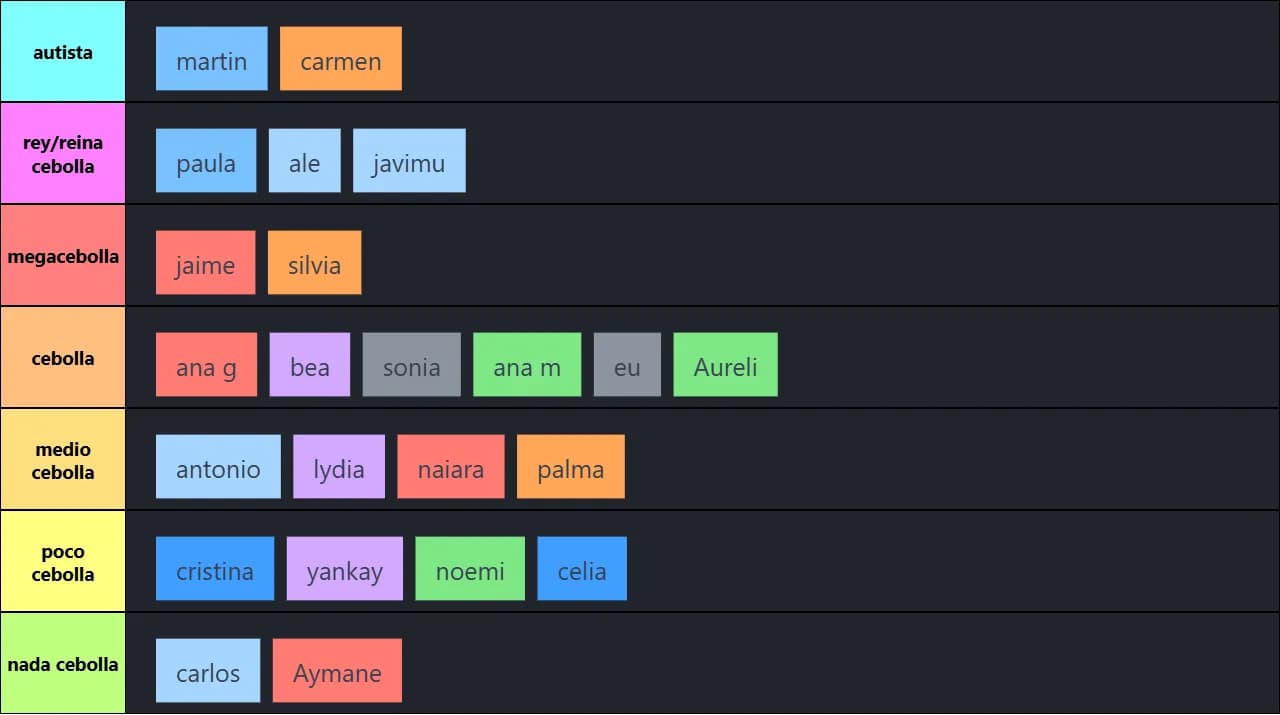Pick the 'javimu' tile
This screenshot has height=715, width=1280.
(409, 161)
